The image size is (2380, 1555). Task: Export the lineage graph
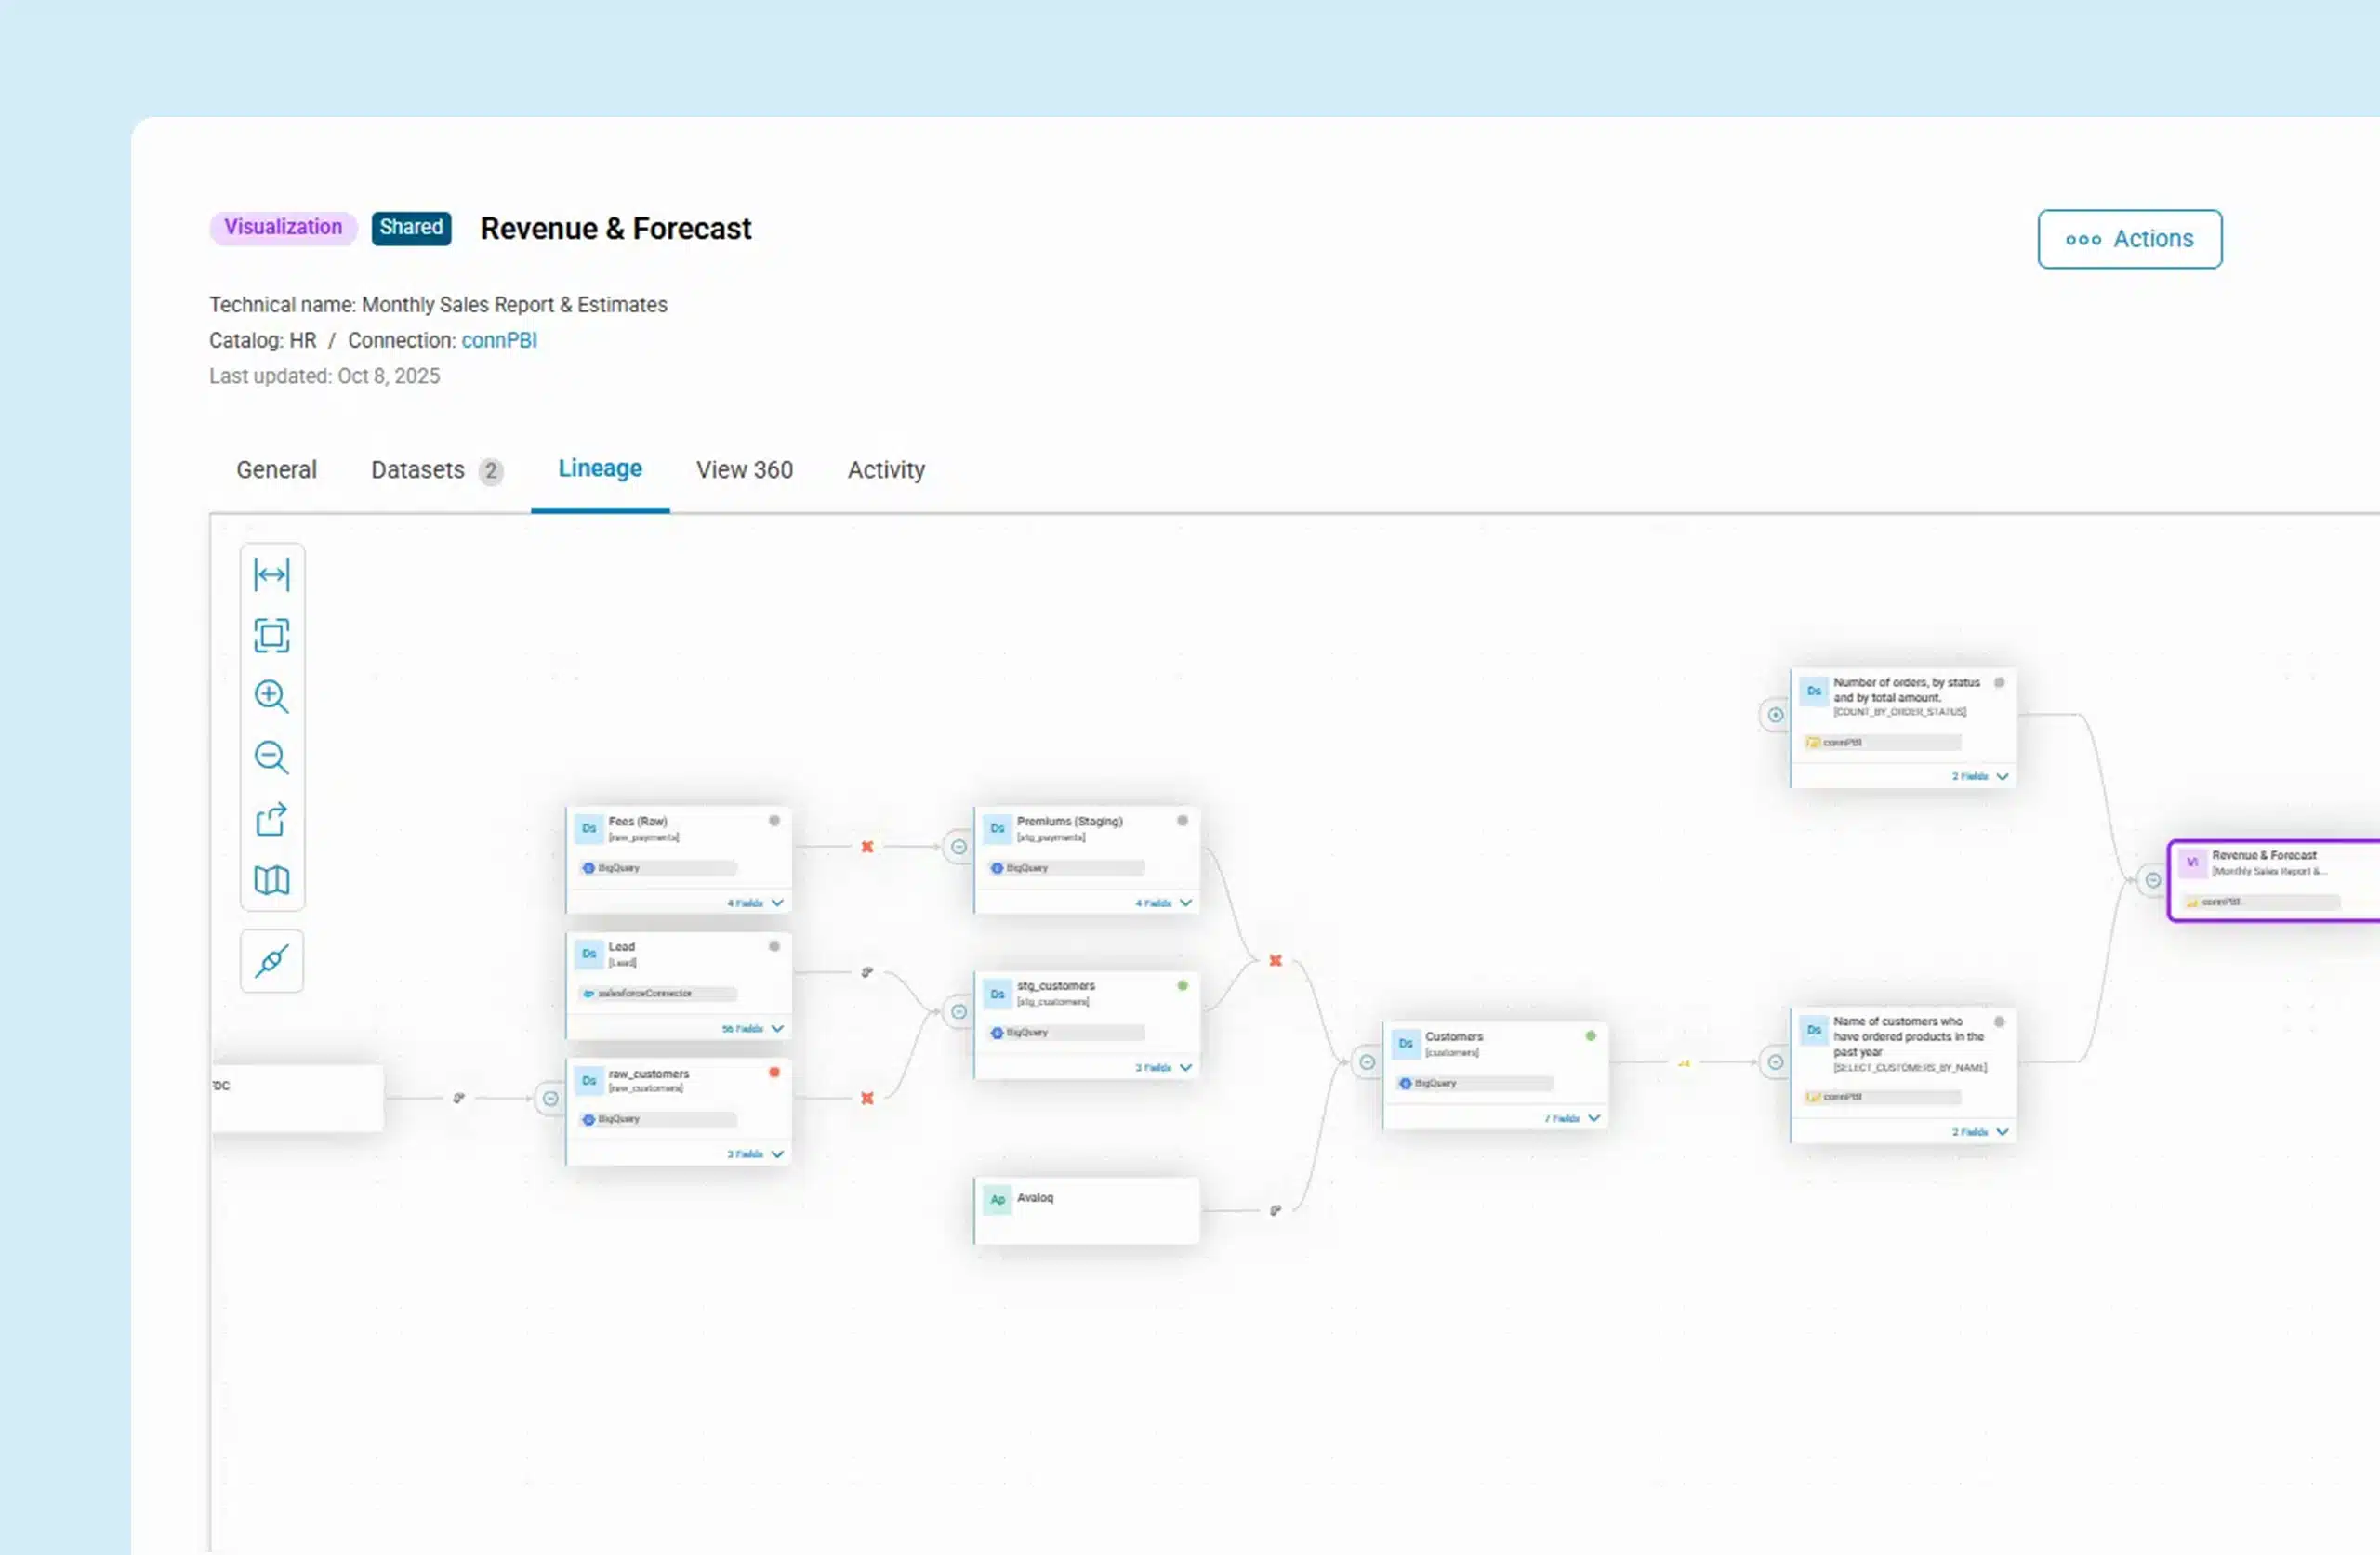(x=272, y=819)
